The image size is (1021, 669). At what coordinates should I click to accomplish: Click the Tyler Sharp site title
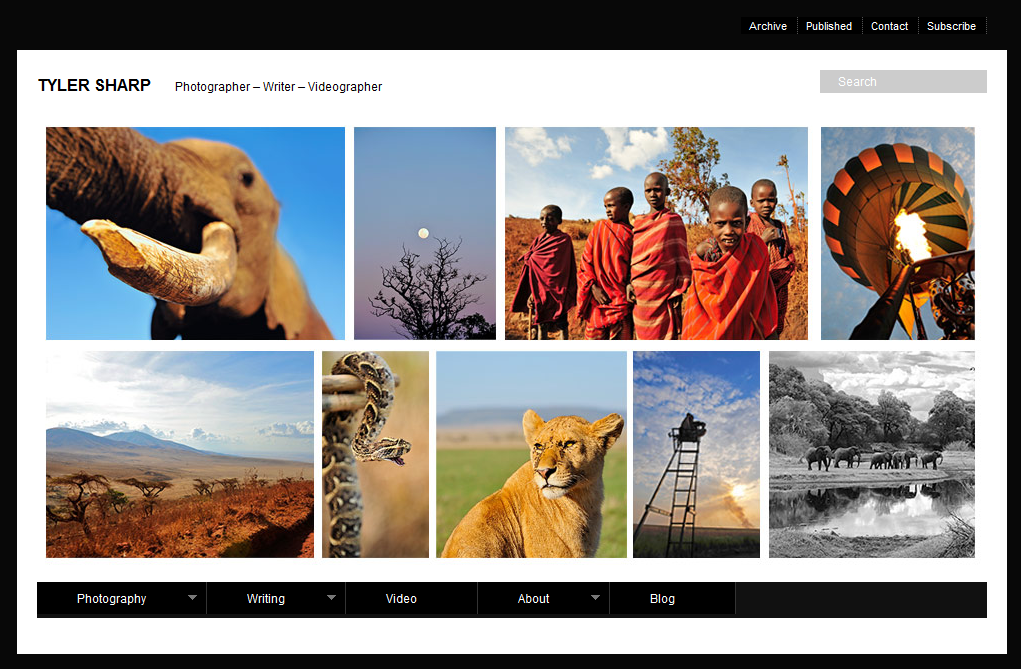click(x=94, y=85)
